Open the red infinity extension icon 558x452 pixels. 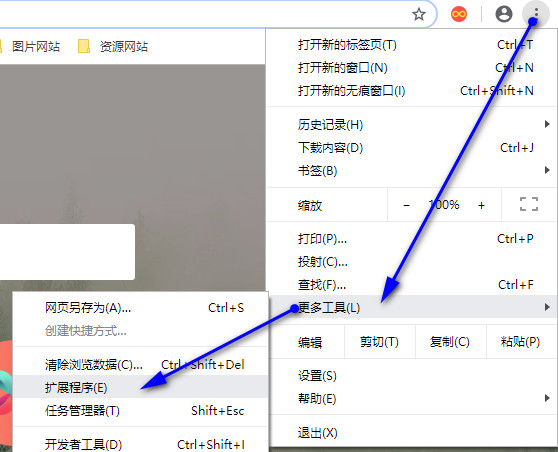coord(459,14)
